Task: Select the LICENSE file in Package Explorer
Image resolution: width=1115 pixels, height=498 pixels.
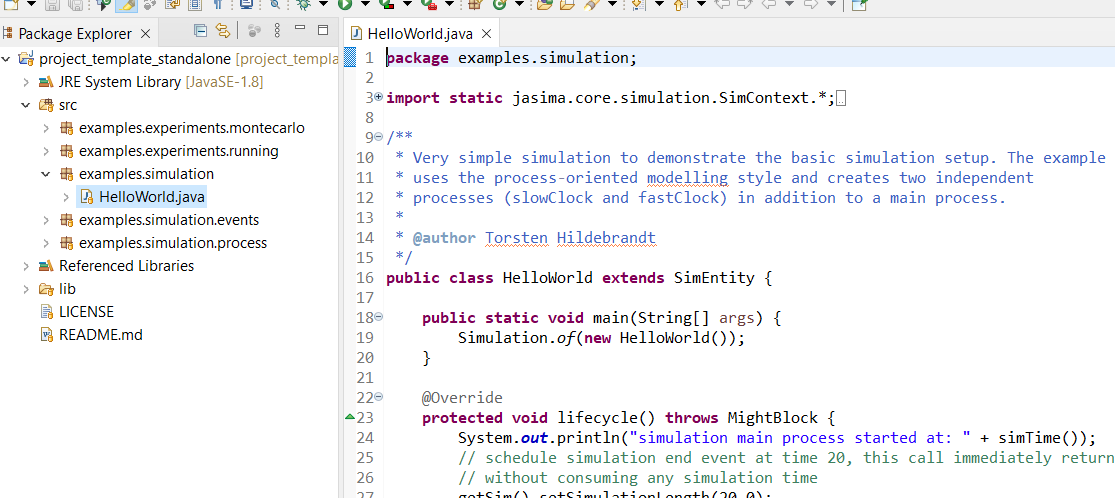Action: click(x=86, y=311)
